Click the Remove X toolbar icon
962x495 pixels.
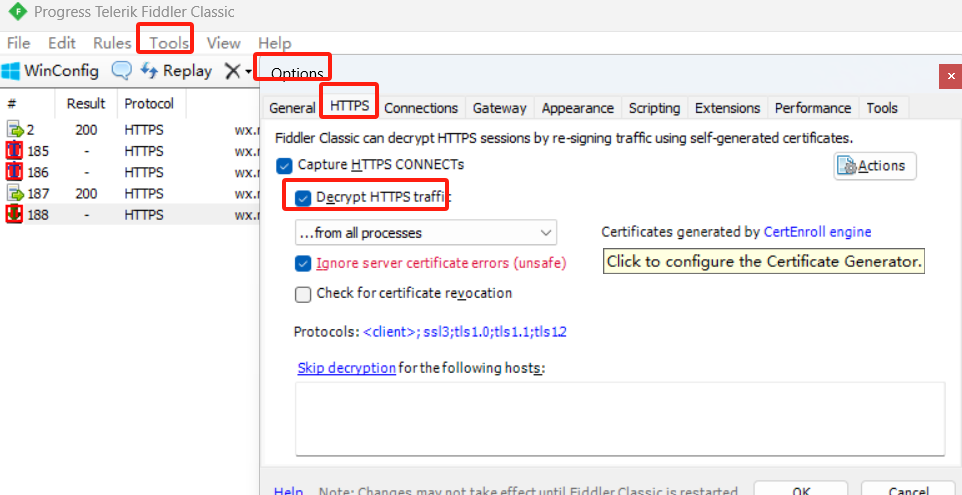[233, 71]
